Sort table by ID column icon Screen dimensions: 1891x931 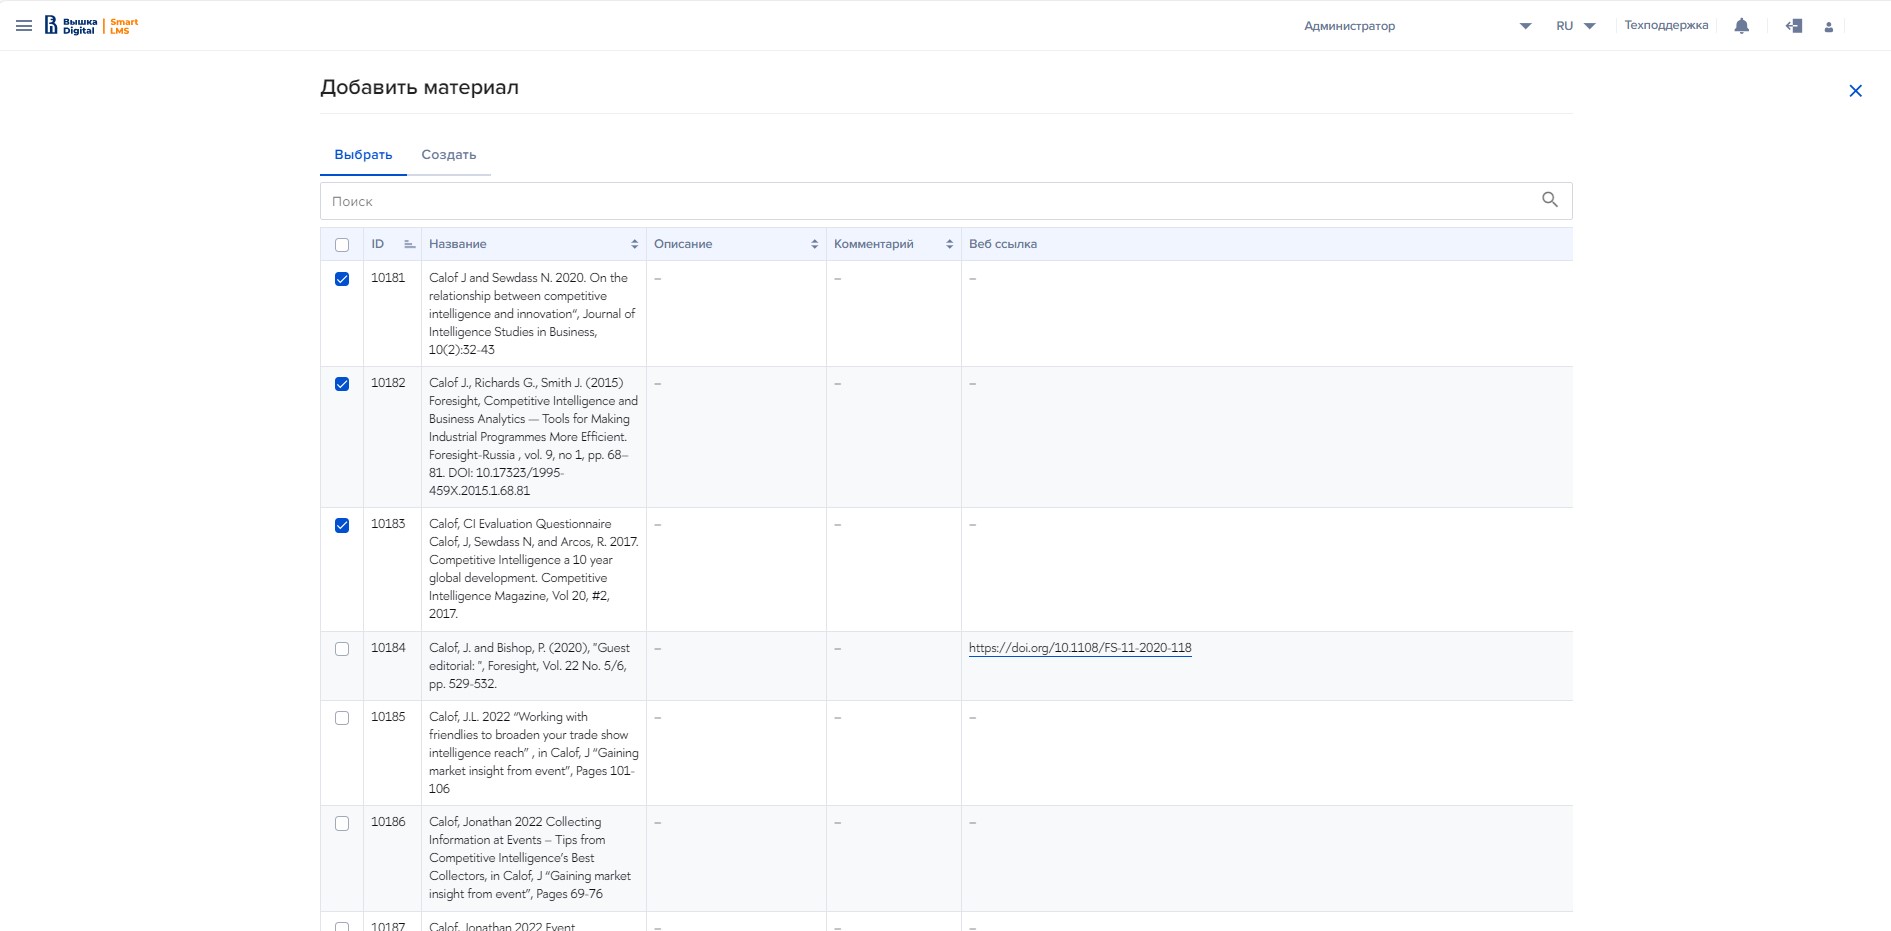409,244
